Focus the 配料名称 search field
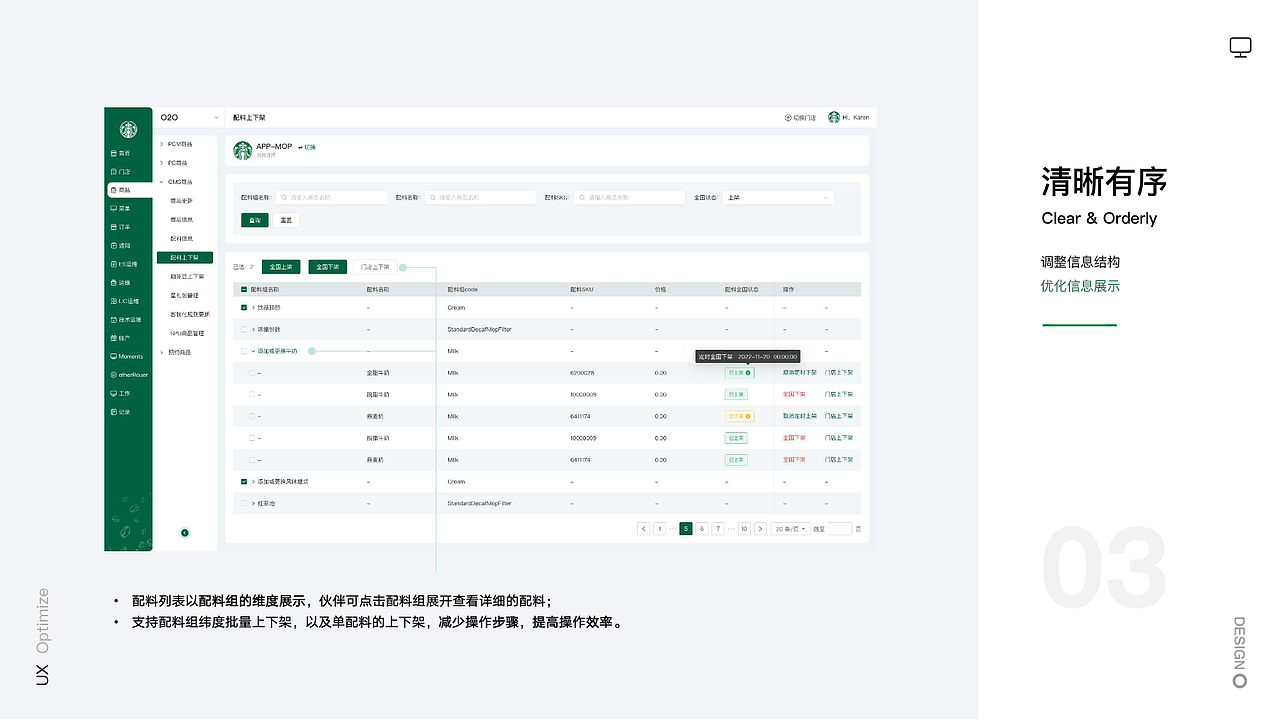The width and height of the screenshot is (1280, 720). [480, 198]
